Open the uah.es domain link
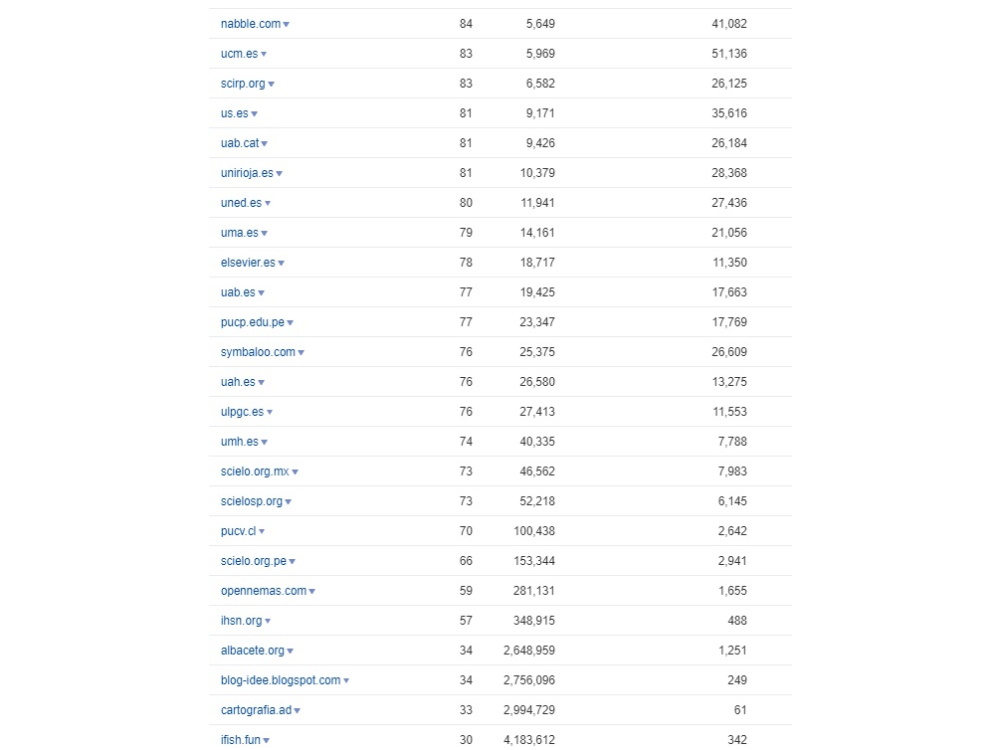The width and height of the screenshot is (1000, 750). (238, 382)
